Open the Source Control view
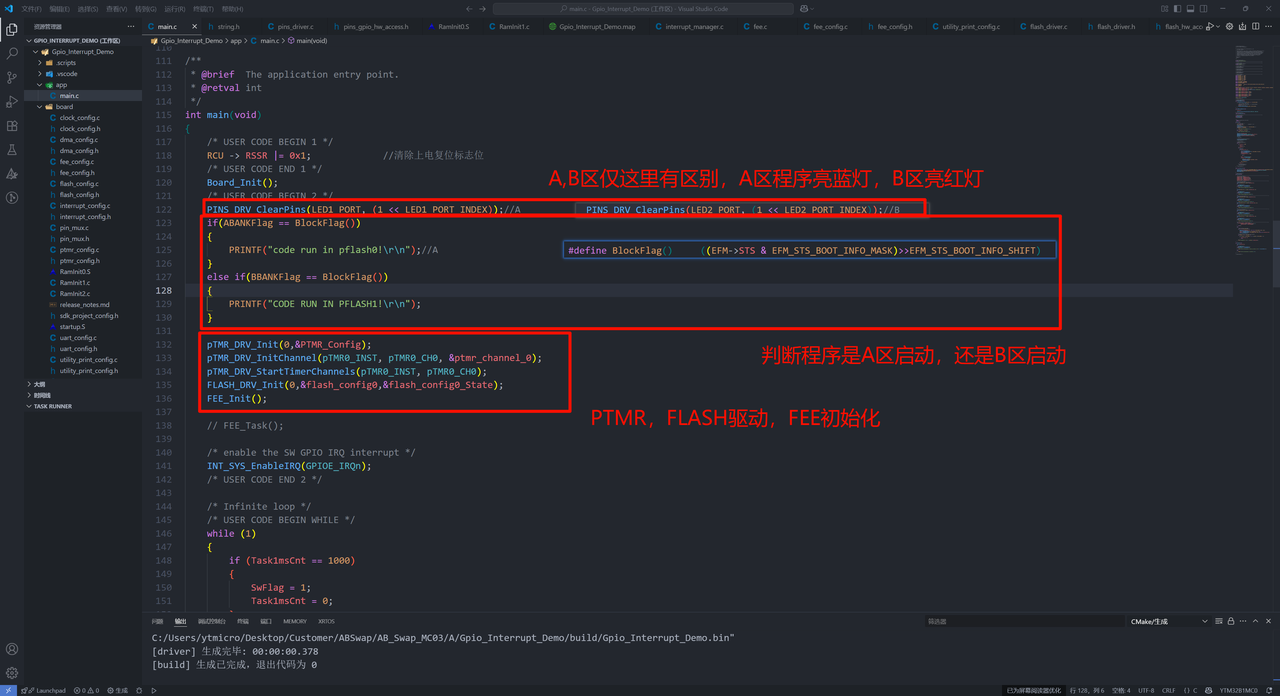This screenshot has height=696, width=1280. click(12, 77)
